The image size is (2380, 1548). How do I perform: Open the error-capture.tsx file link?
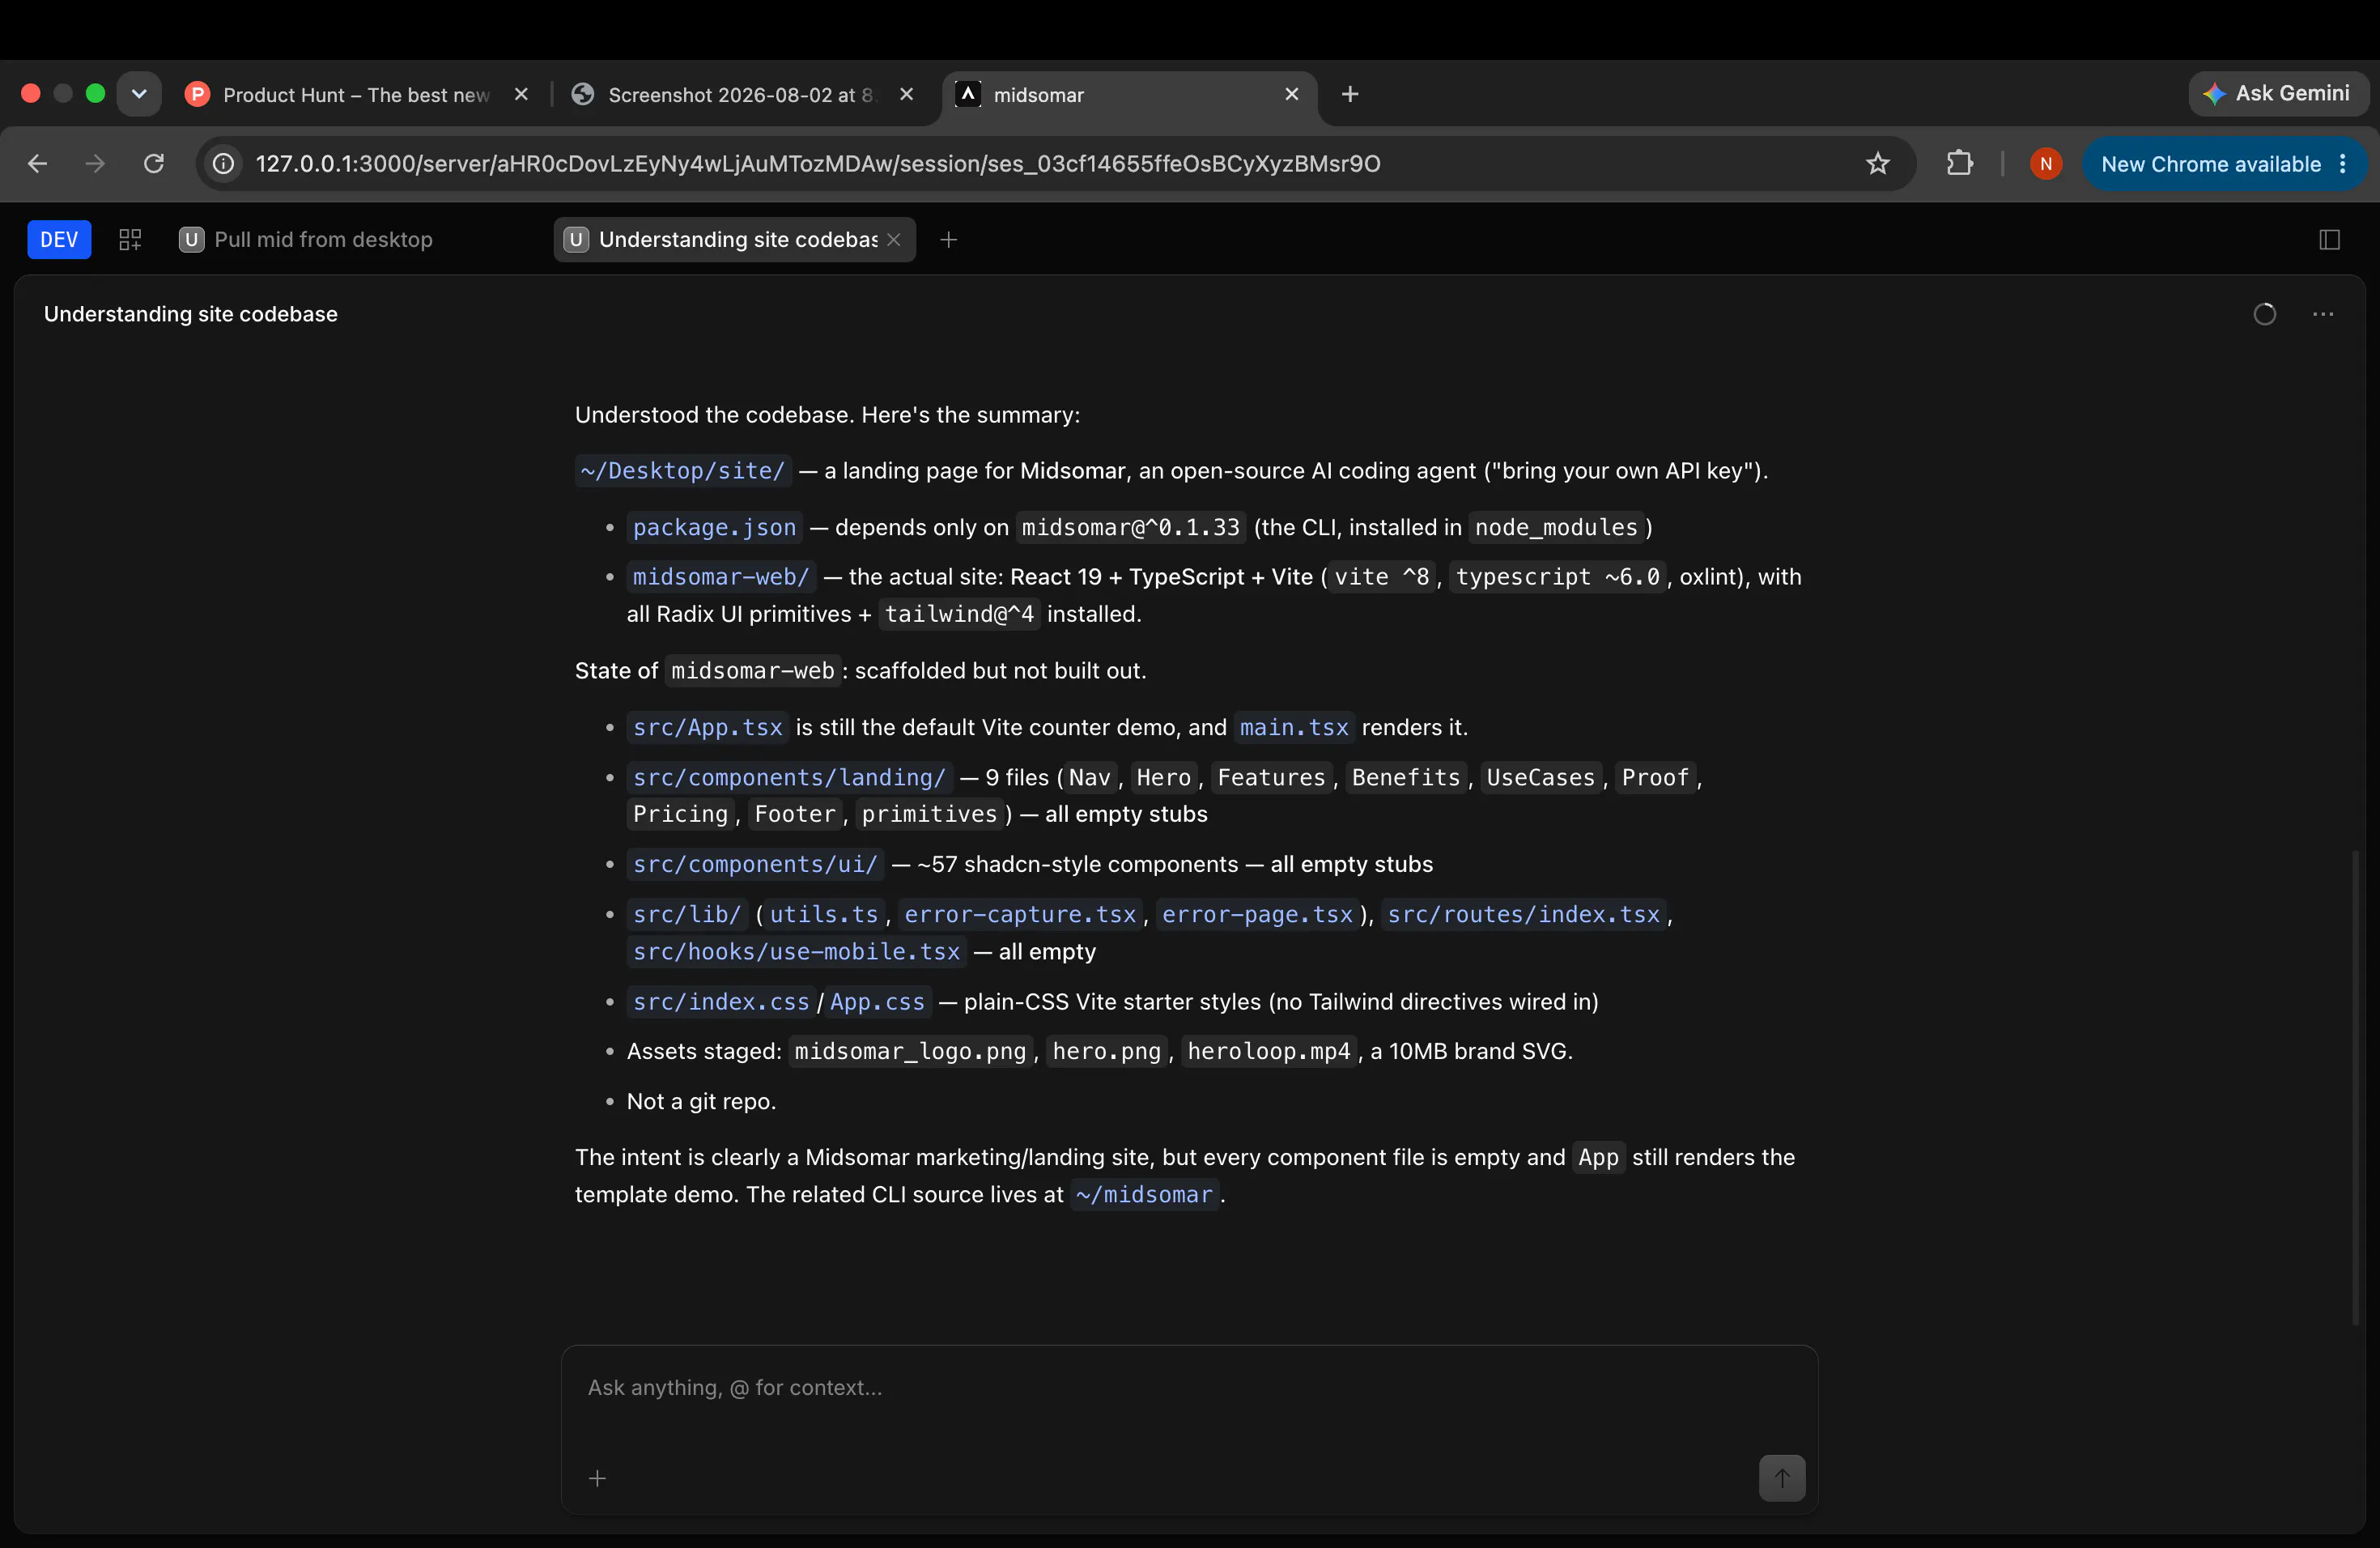coord(1021,914)
